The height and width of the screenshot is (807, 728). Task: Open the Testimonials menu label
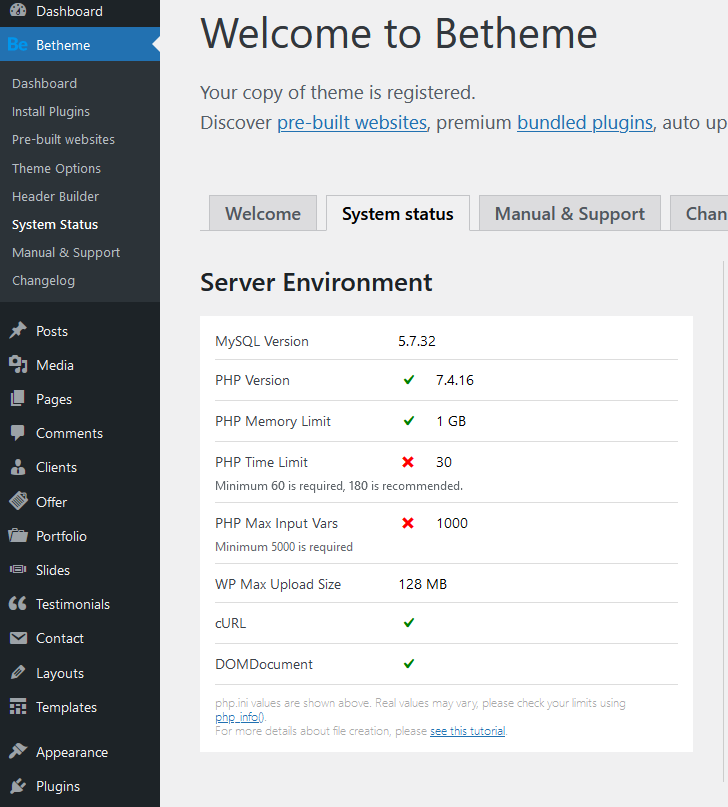click(x=73, y=604)
